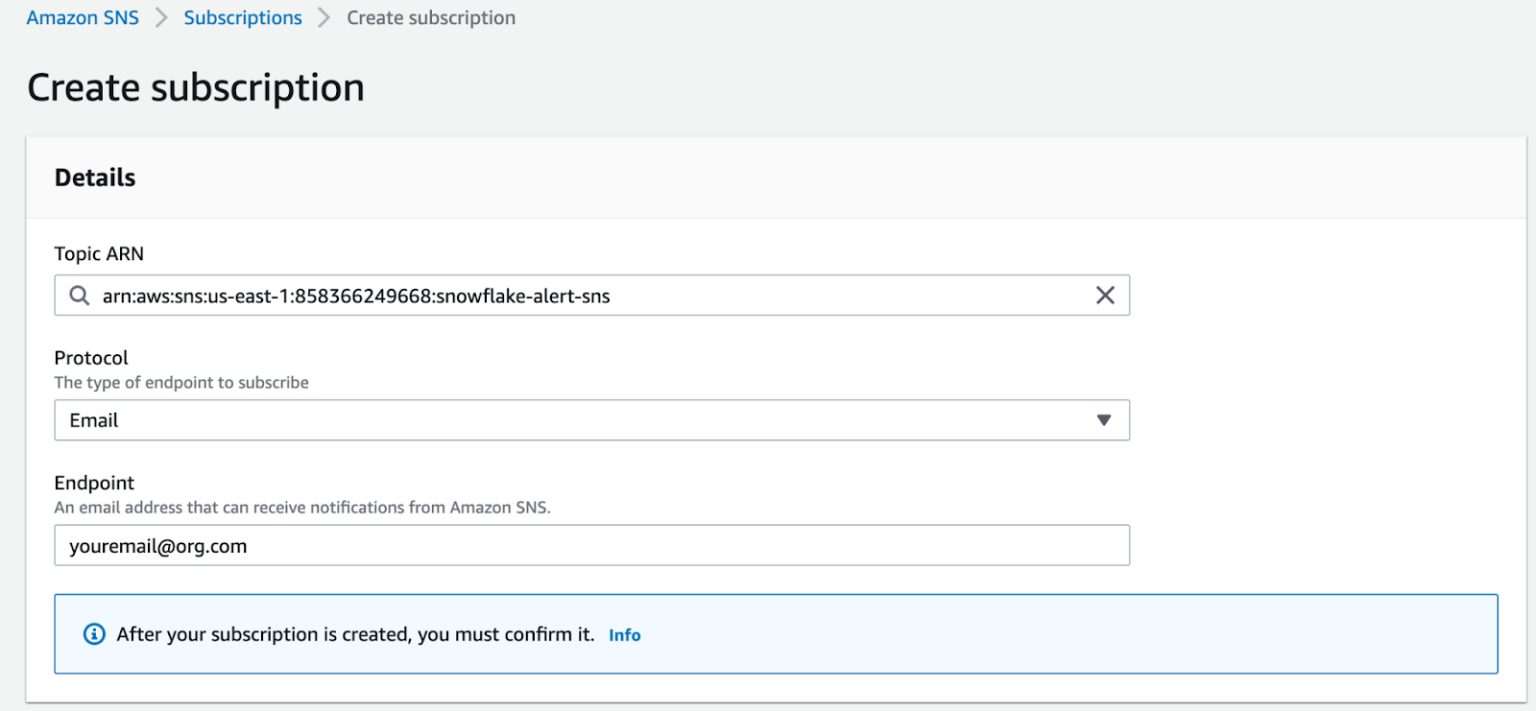Open the Protocol selector showing Email
The width and height of the screenshot is (1536, 711).
592,420
